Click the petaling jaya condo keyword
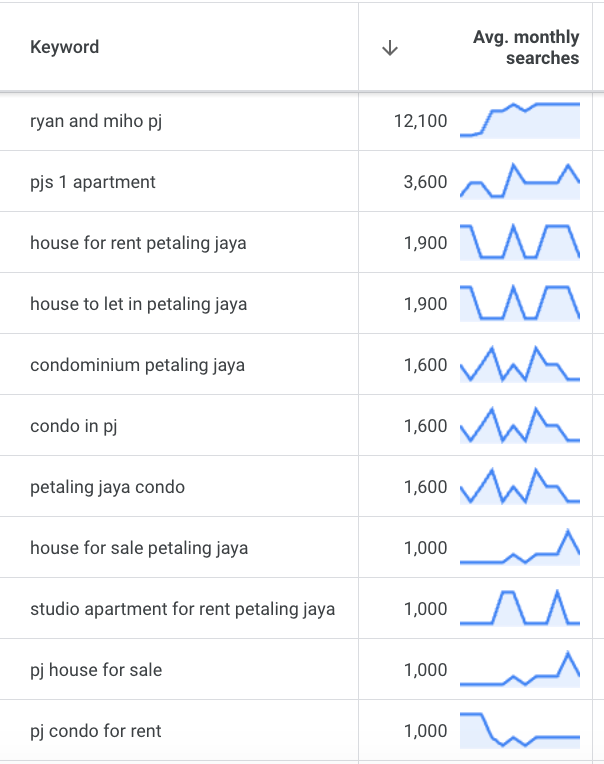This screenshot has height=764, width=604. (x=107, y=487)
